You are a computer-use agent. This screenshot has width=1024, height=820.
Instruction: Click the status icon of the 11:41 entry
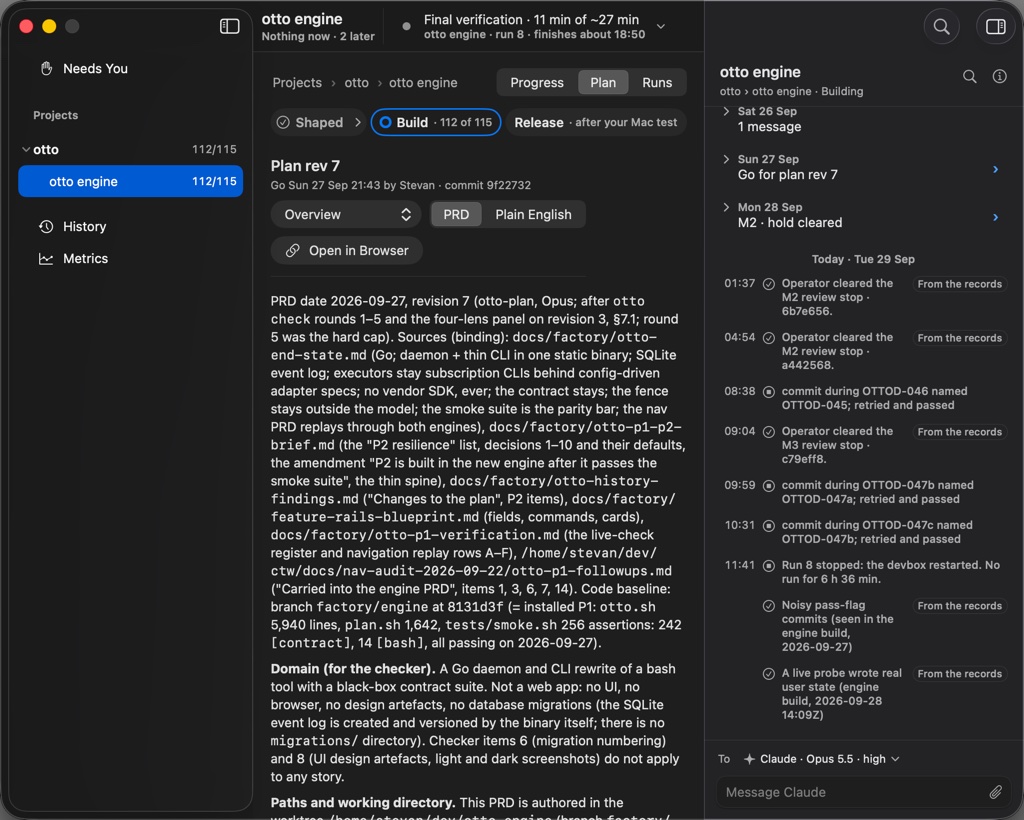(769, 565)
